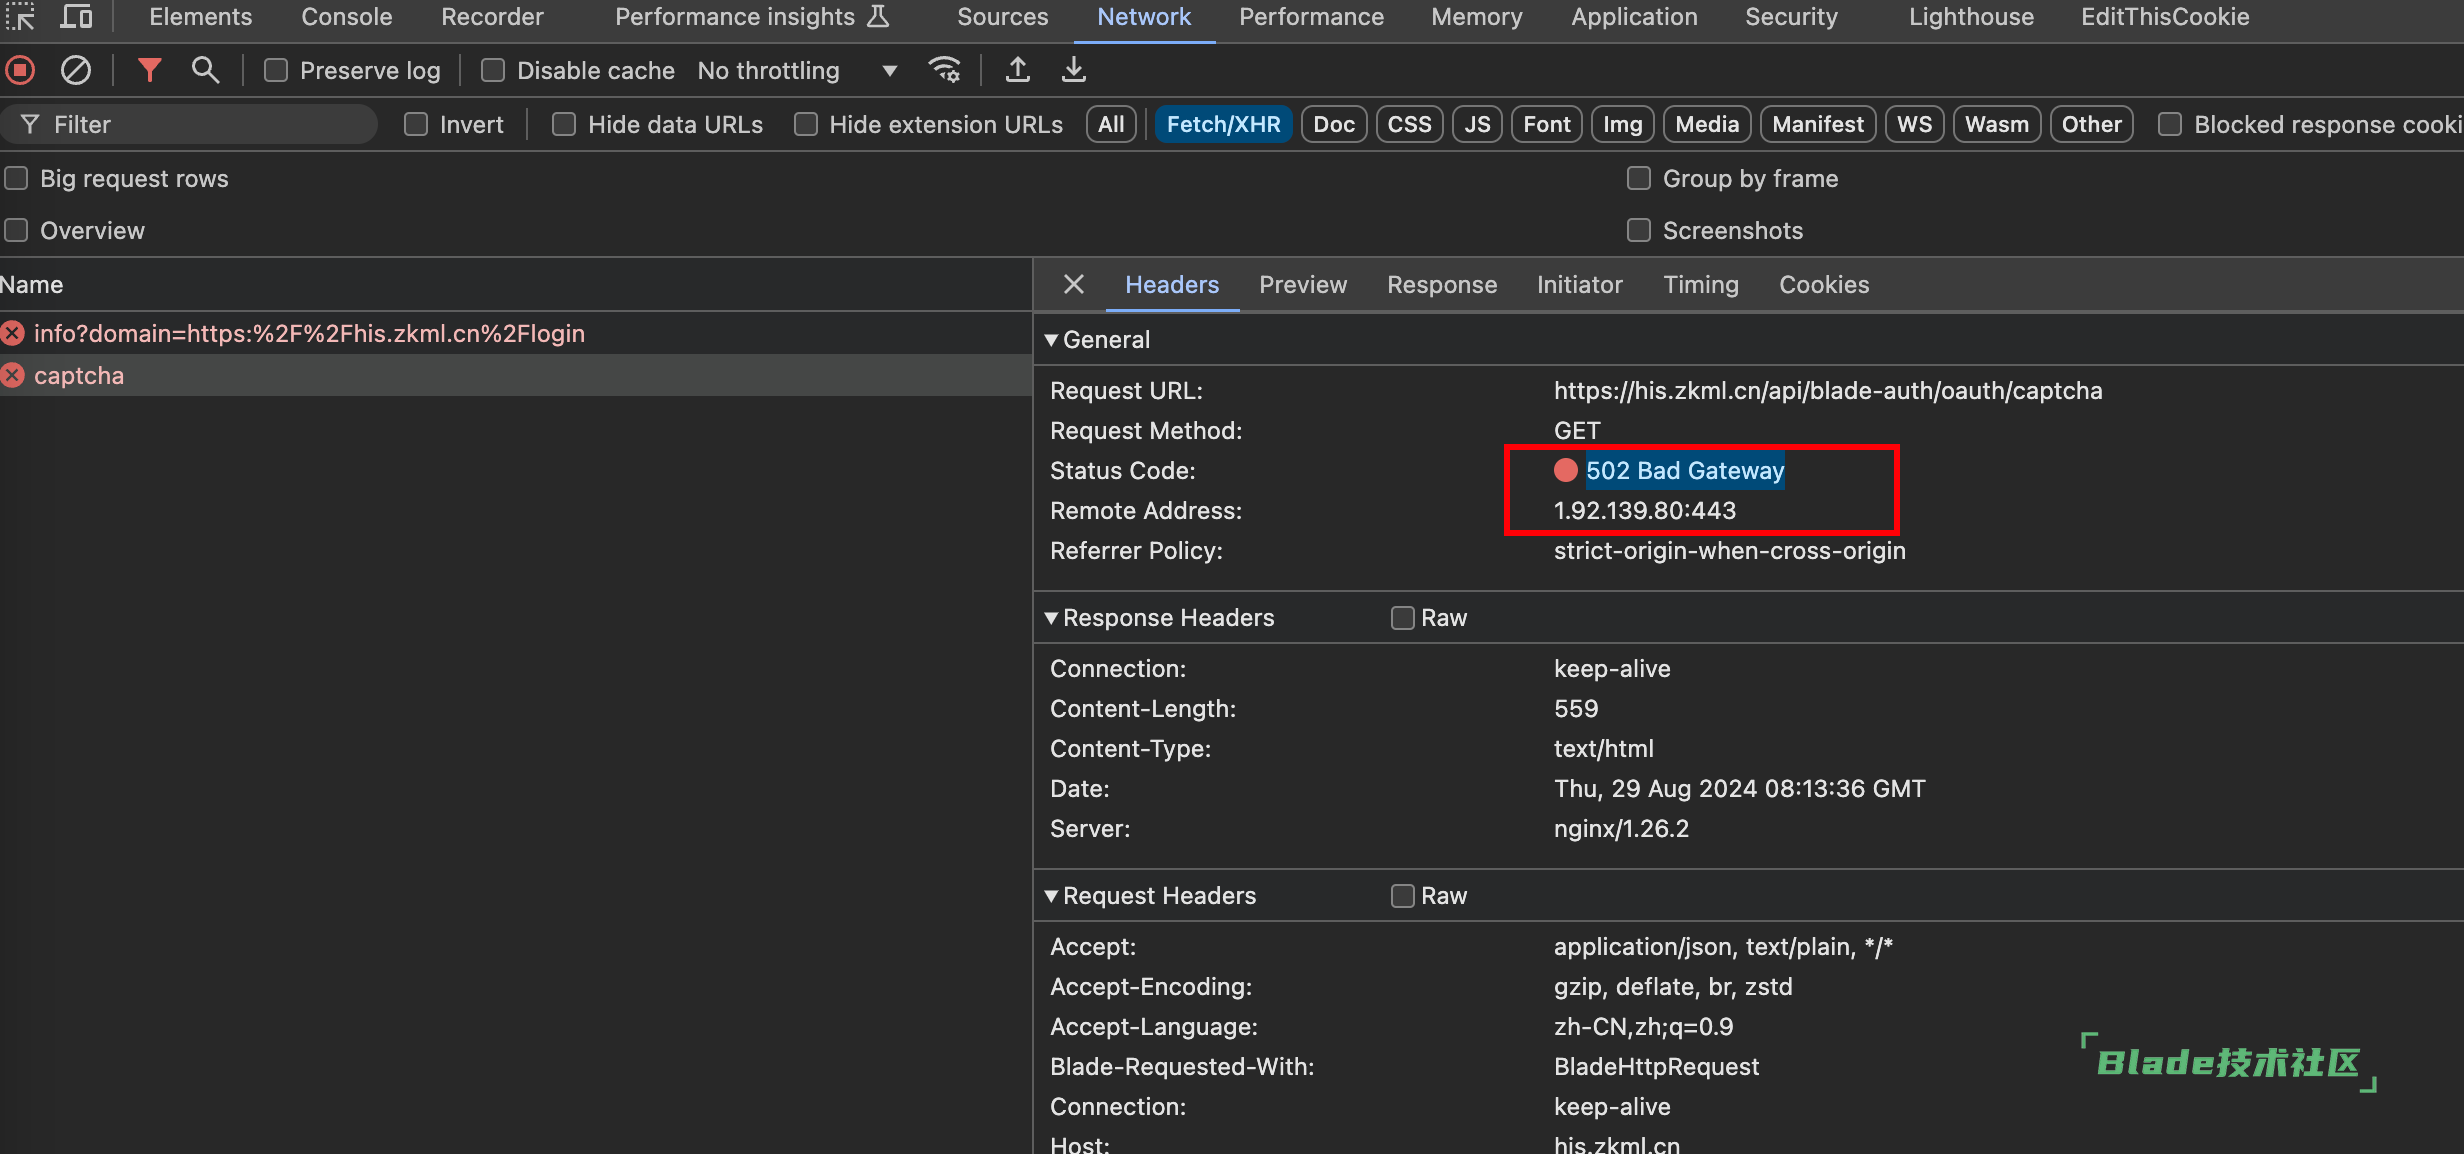Filter requests by Media type
The width and height of the screenshot is (2464, 1154).
[x=1707, y=125]
